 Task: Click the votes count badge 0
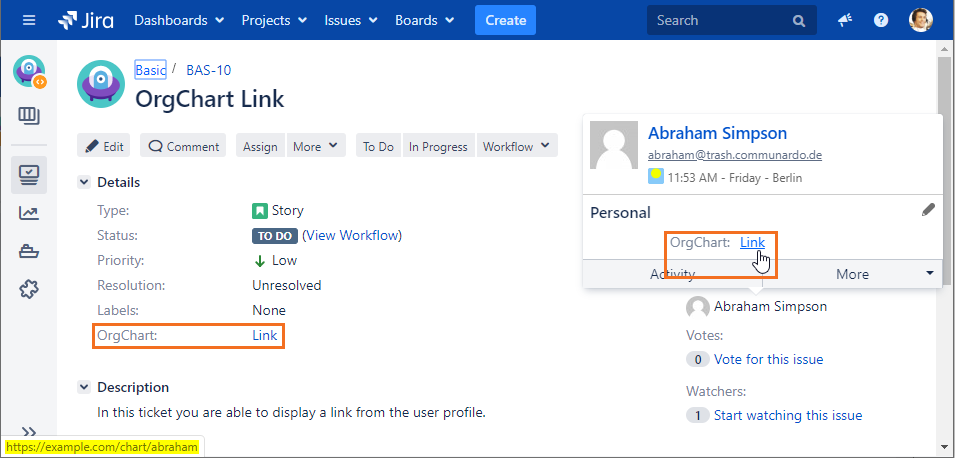[x=697, y=359]
